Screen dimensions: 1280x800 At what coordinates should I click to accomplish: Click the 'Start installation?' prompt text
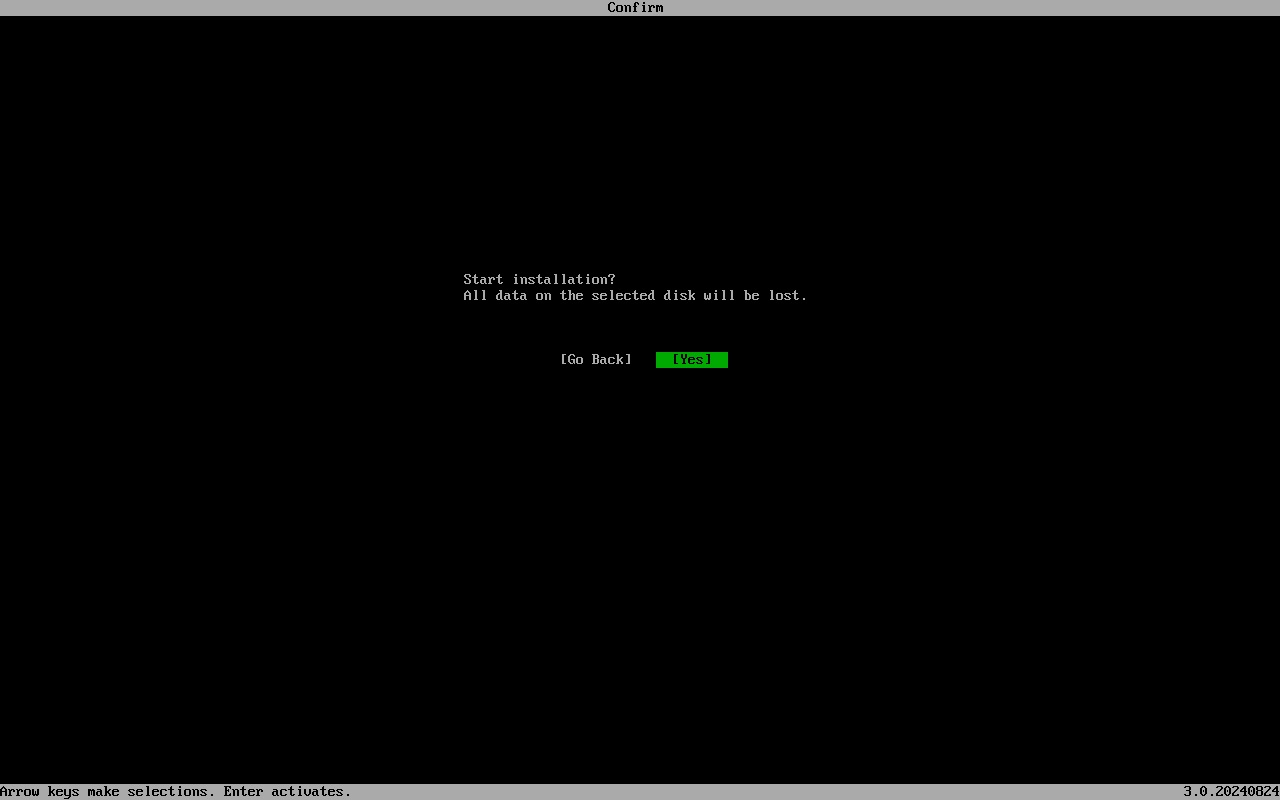[x=540, y=280]
